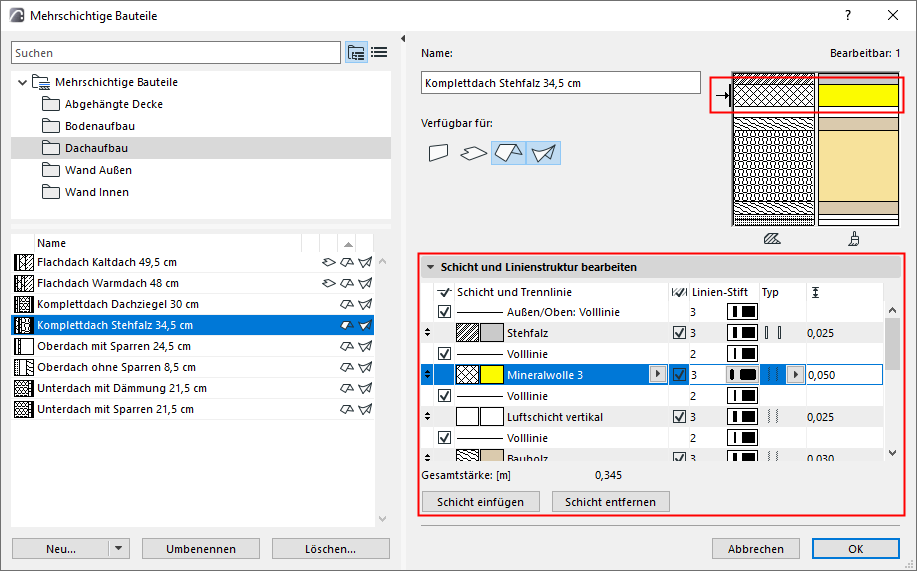917x571 pixels.
Task: Open Mineralwolle 3 material popup arrow
Action: (x=658, y=374)
